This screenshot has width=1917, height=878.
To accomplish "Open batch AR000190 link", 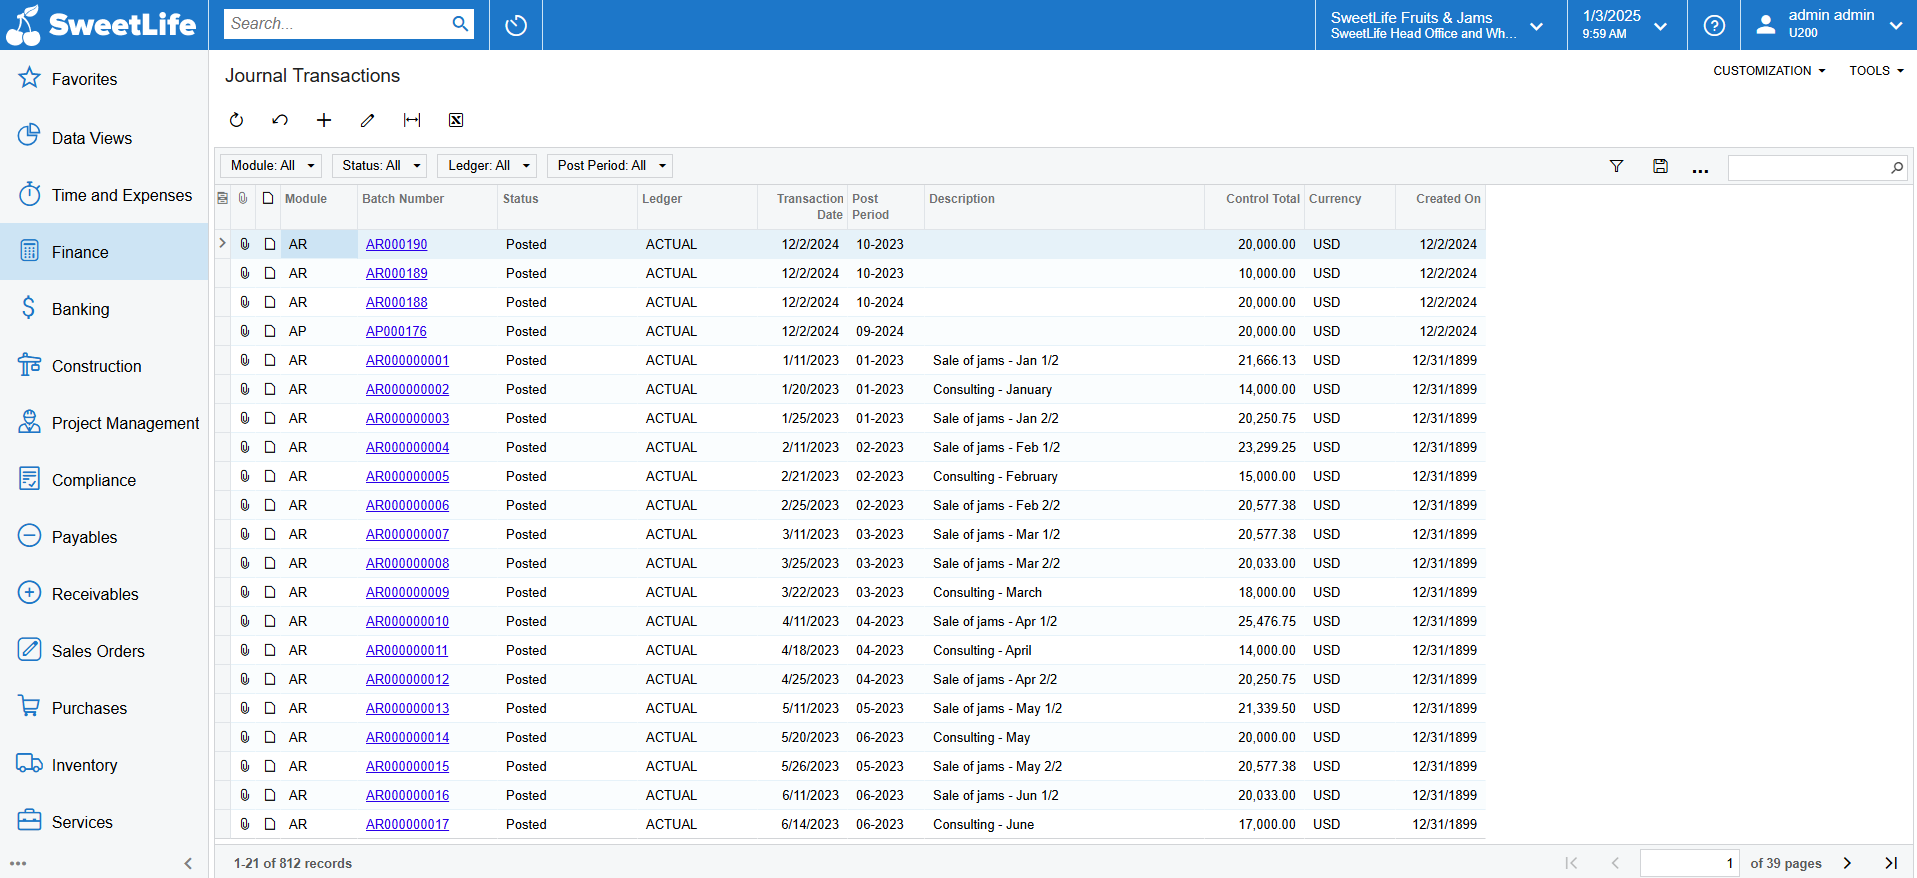I will pyautogui.click(x=396, y=245).
